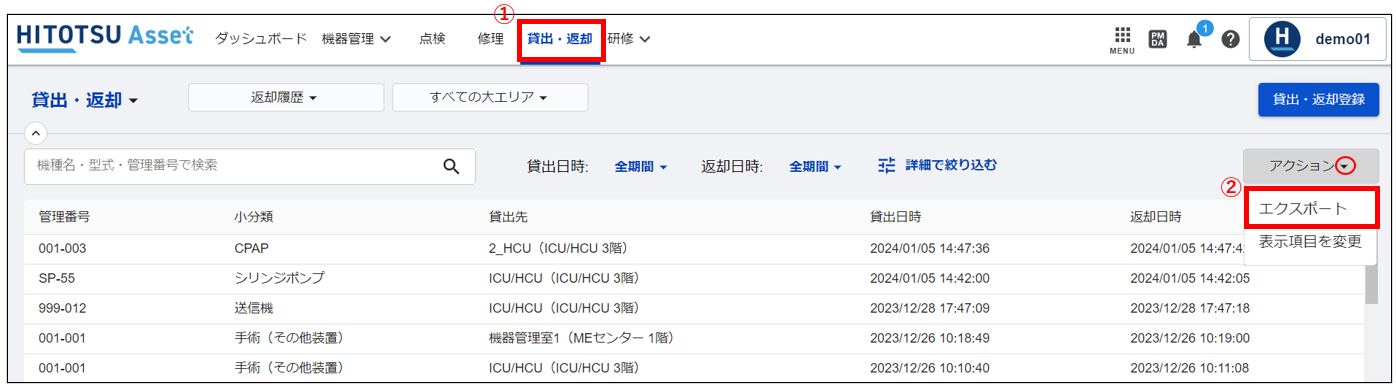1396x386 pixels.
Task: Toggle the アクション dropdown button
Action: [1311, 166]
